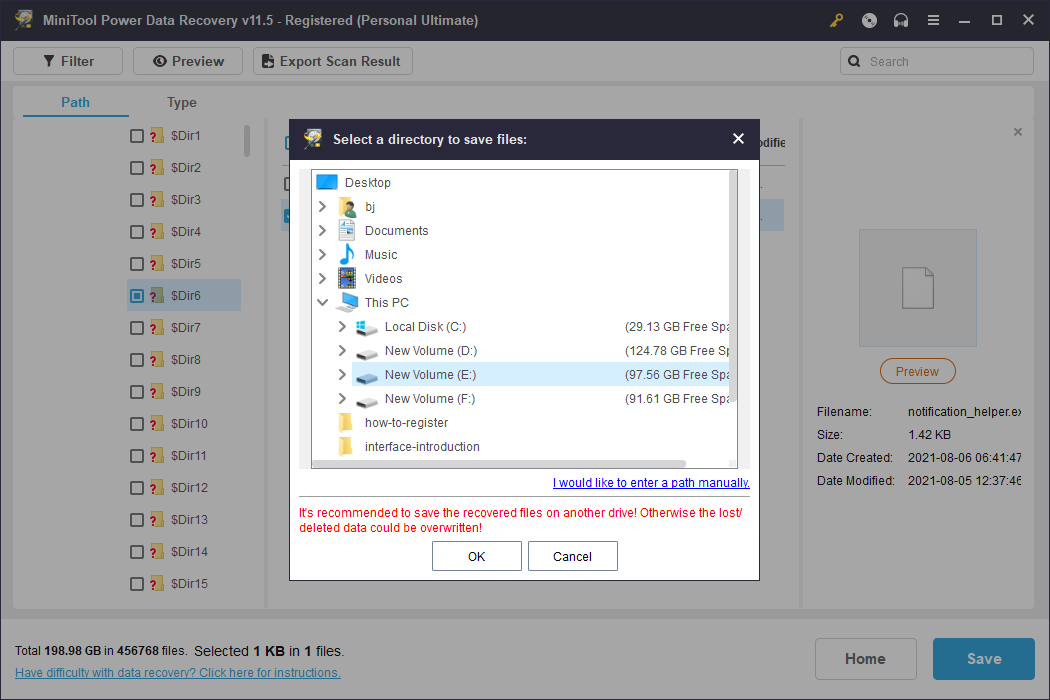Select the $Dir14 folder icon
Image resolution: width=1050 pixels, height=700 pixels.
coord(157,552)
